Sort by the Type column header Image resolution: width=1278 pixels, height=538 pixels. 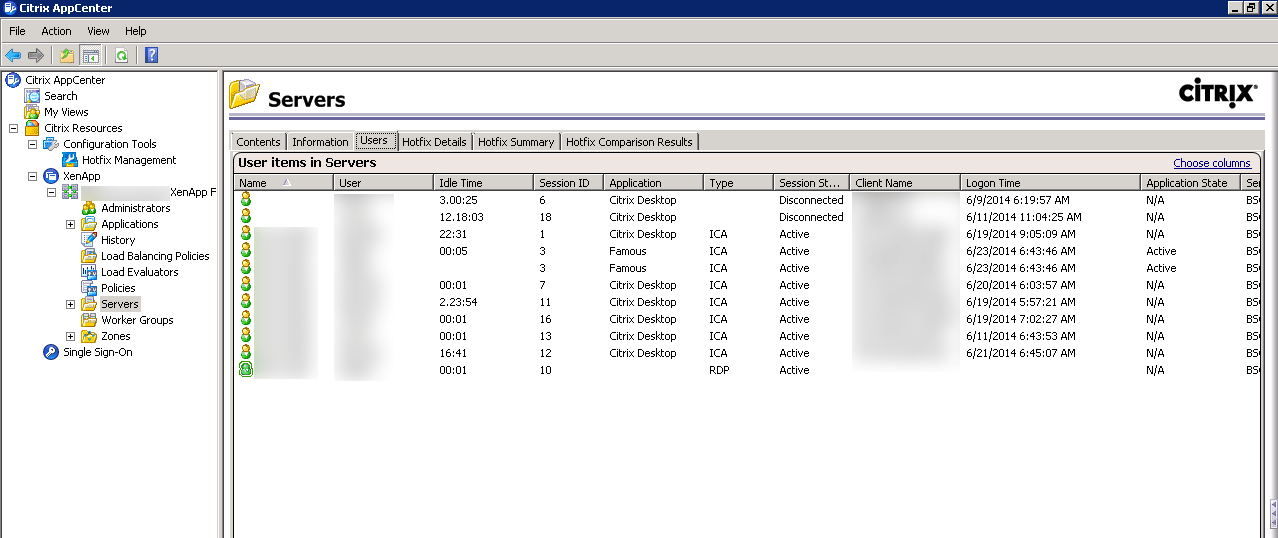[738, 183]
